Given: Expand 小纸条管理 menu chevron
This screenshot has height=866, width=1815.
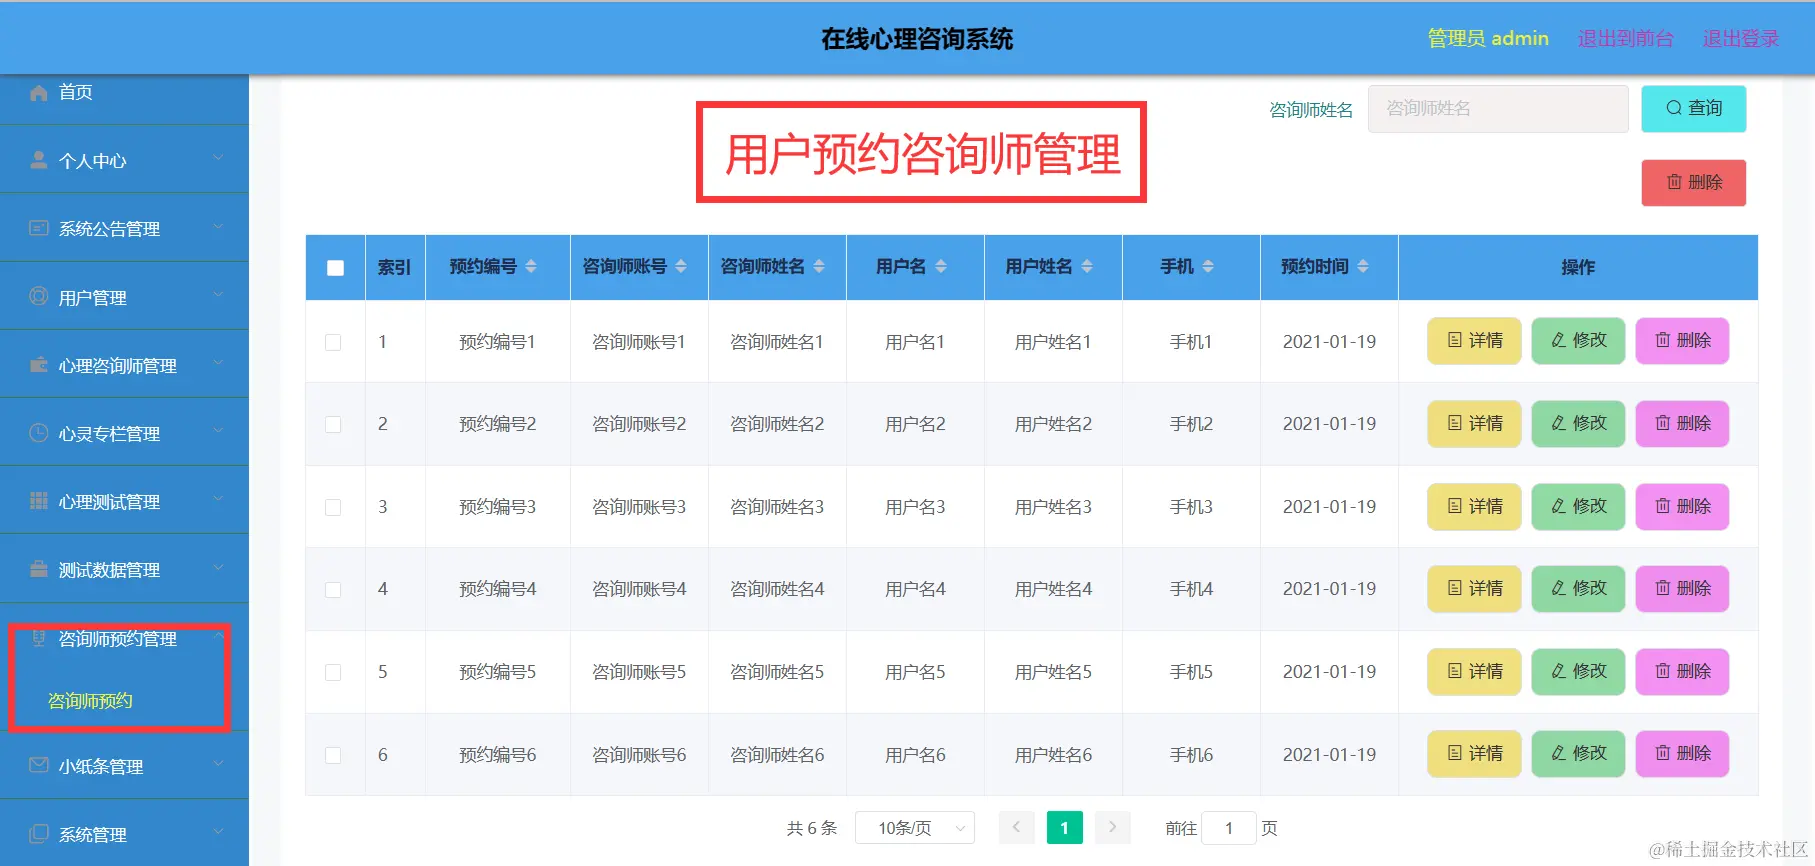Looking at the screenshot, I should click(218, 763).
